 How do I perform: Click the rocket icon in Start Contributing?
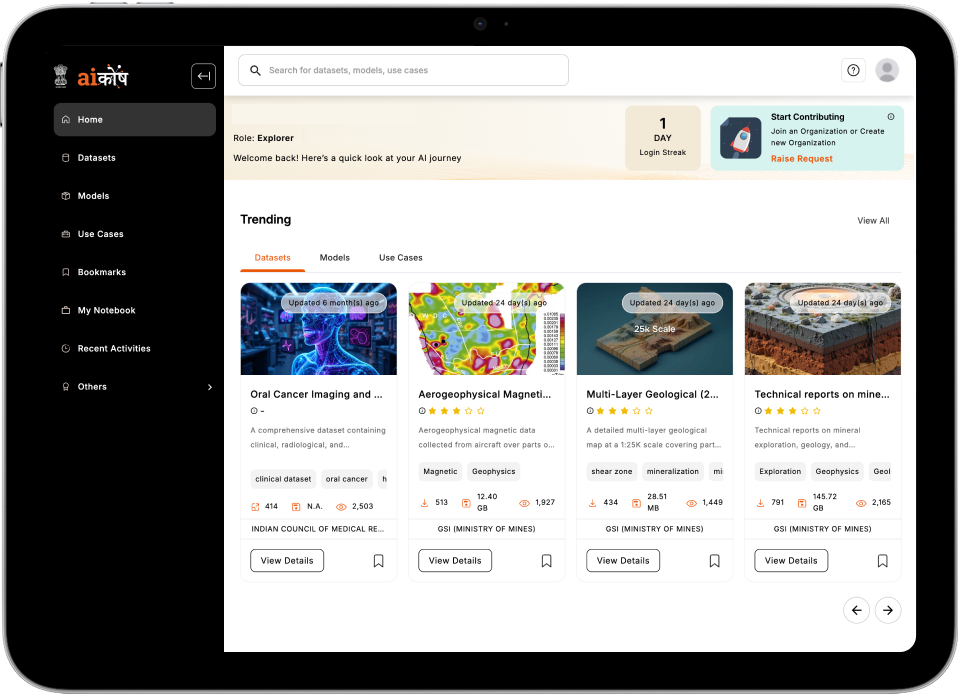tap(740, 138)
